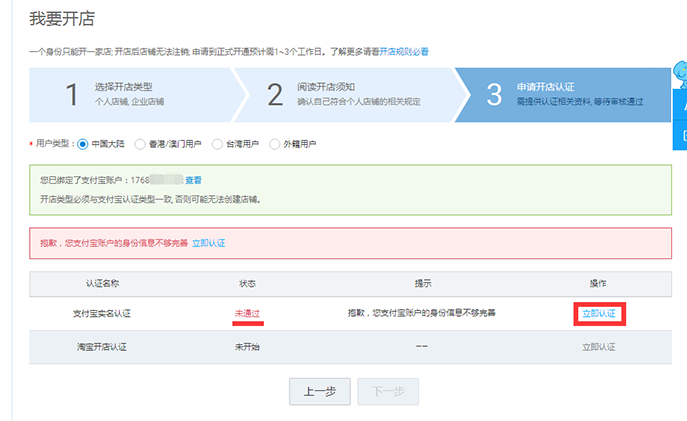Click the 未开始 status cell
This screenshot has height=421, width=687.
248,347
